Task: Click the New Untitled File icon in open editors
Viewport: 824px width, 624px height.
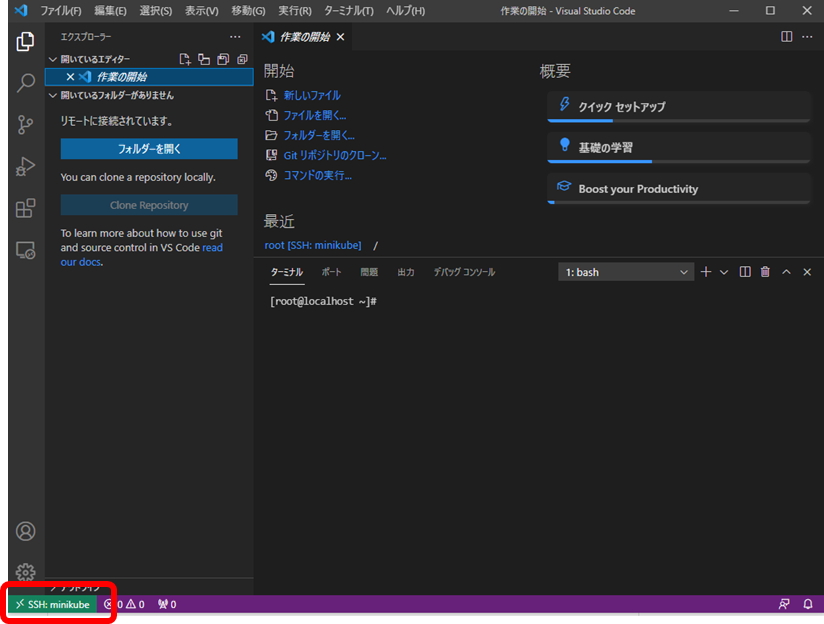Action: tap(185, 59)
